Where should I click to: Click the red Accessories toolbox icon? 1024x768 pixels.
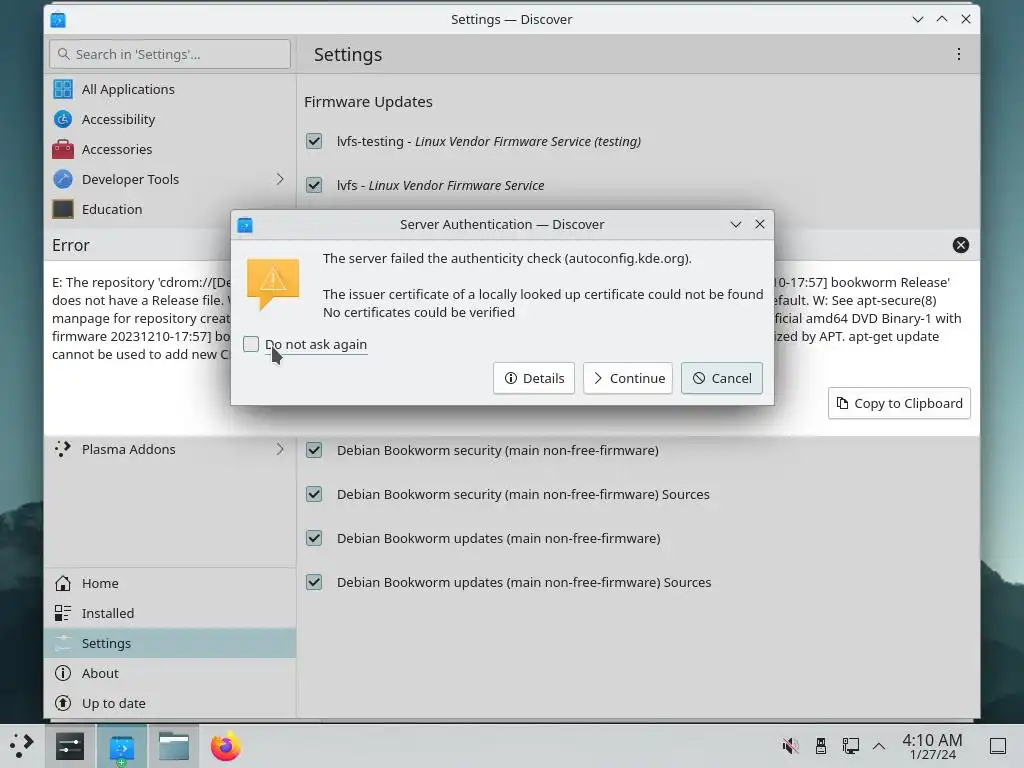63,149
